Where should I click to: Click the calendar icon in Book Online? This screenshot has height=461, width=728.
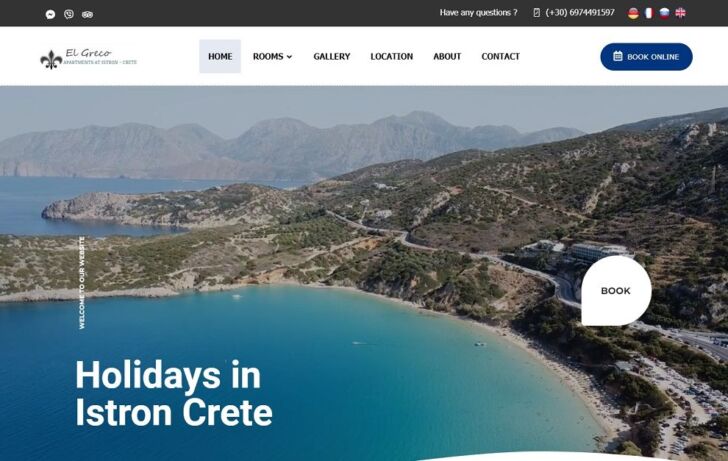point(618,56)
